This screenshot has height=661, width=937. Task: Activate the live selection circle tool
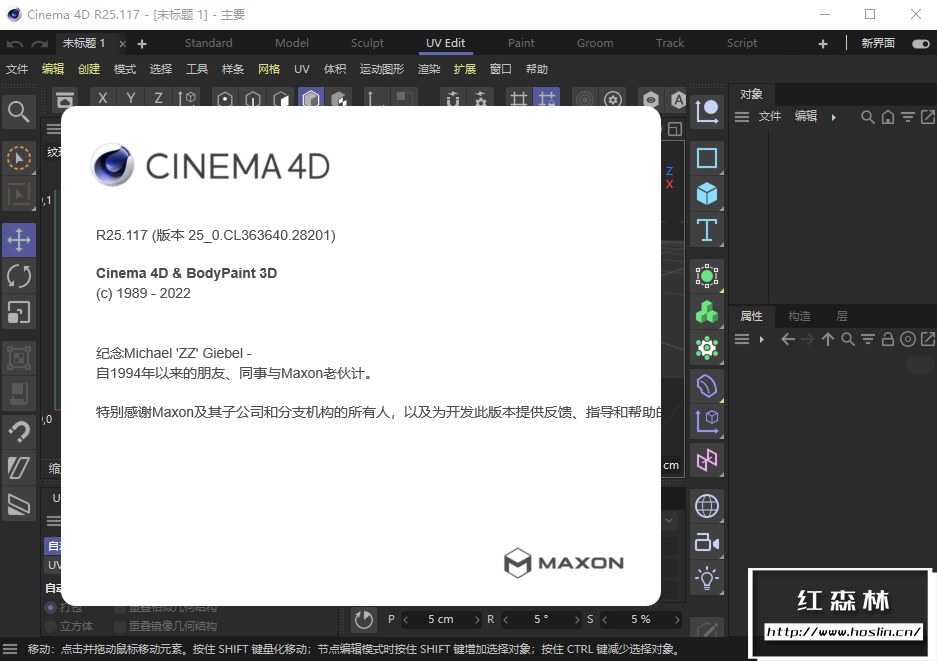(19, 158)
